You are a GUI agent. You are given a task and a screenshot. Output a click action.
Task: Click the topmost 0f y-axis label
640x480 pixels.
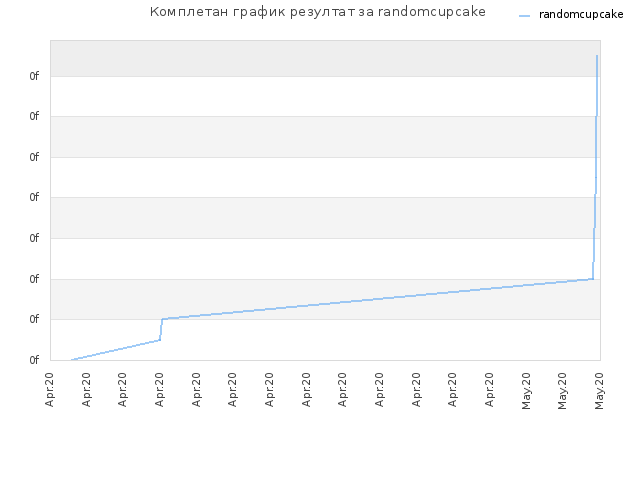pos(34,76)
